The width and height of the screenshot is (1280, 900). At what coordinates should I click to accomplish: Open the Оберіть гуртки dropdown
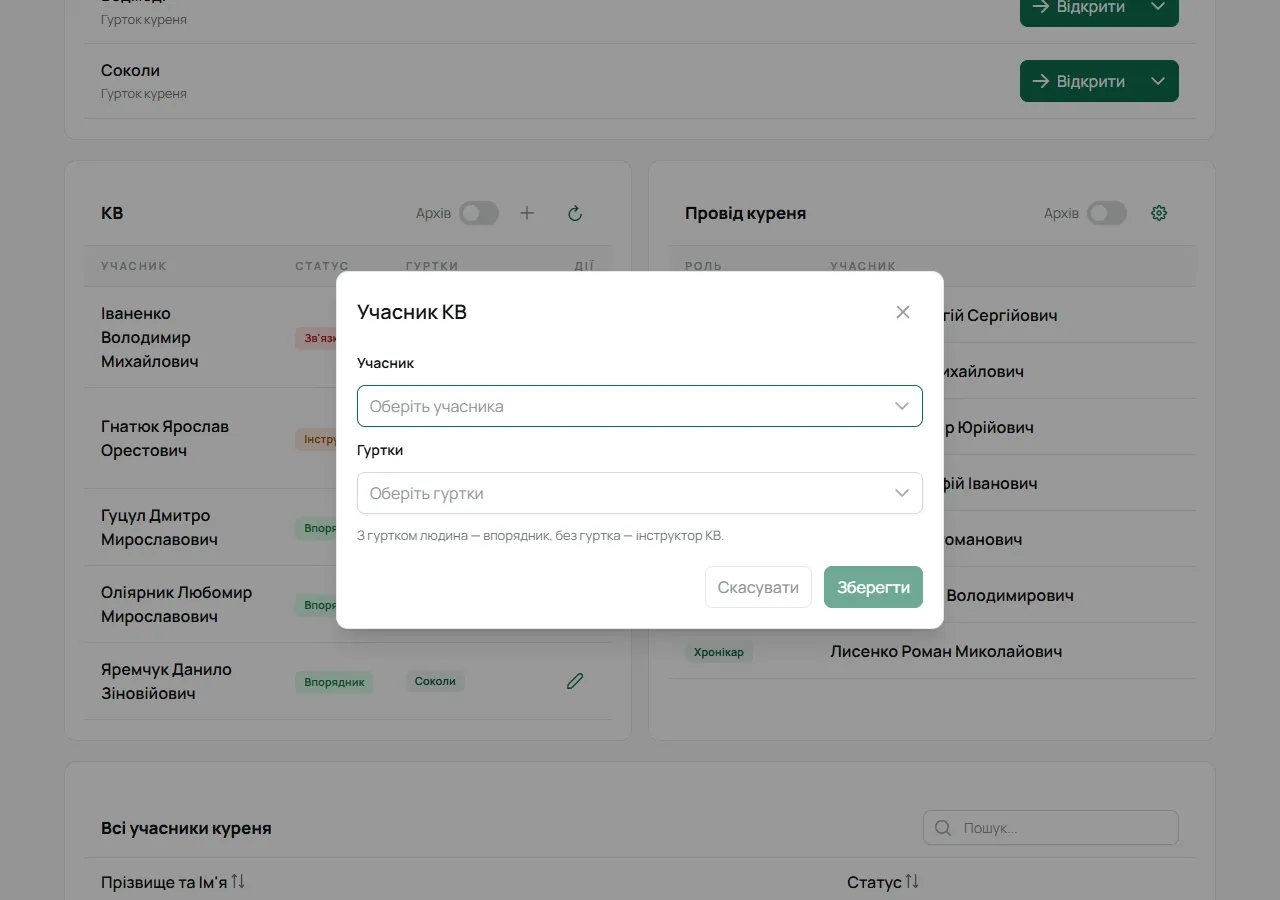click(x=639, y=493)
